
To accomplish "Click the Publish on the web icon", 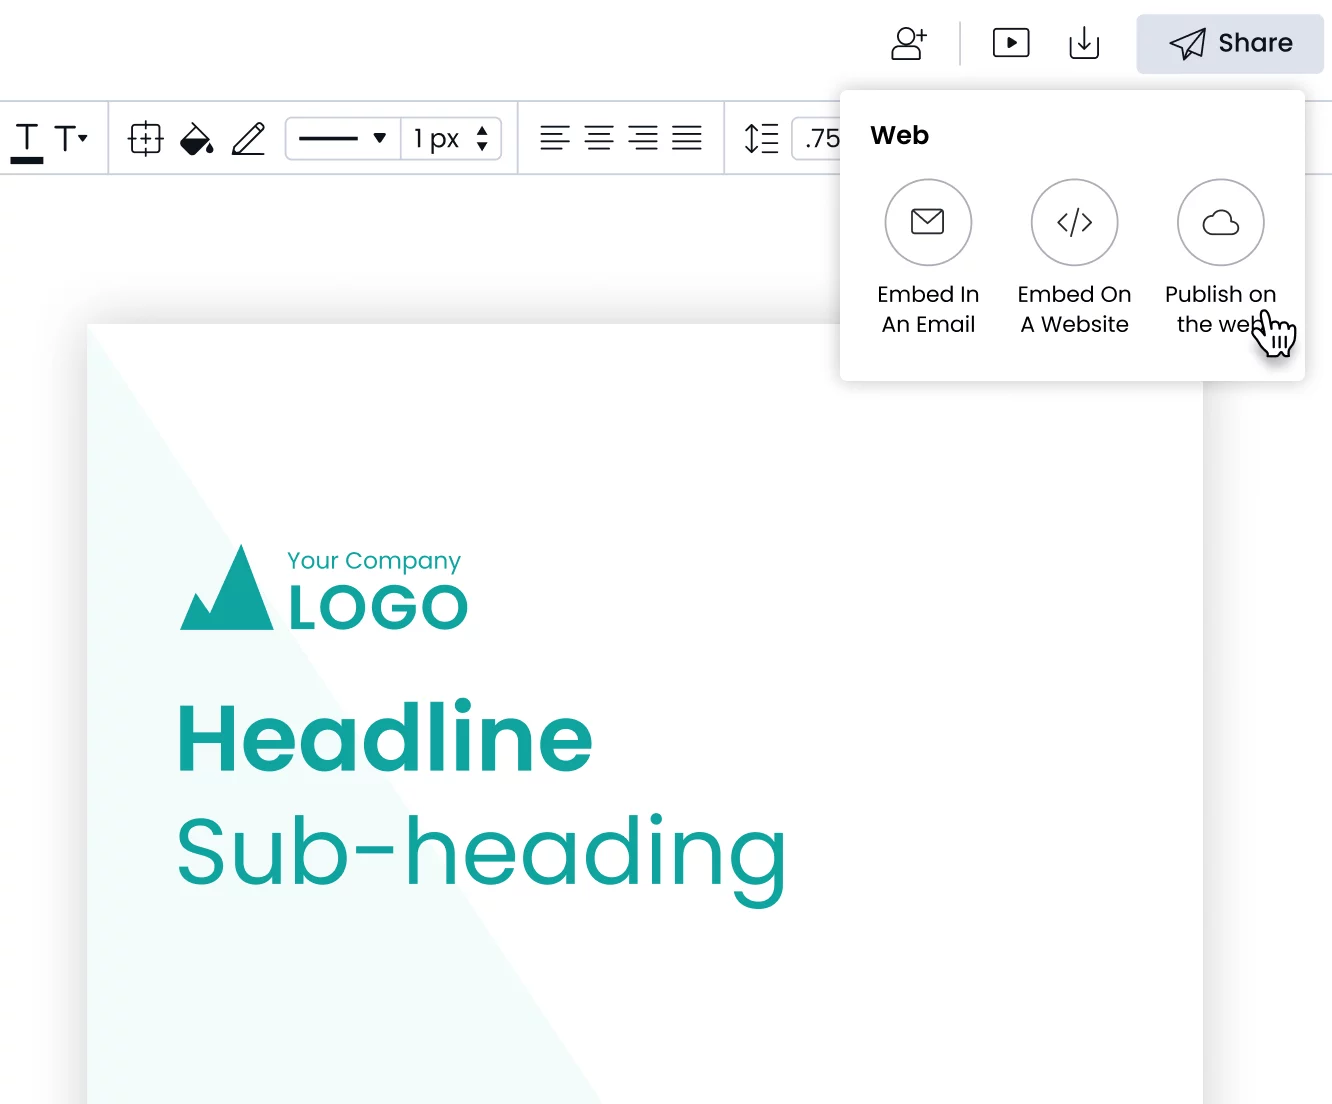I will tap(1220, 222).
